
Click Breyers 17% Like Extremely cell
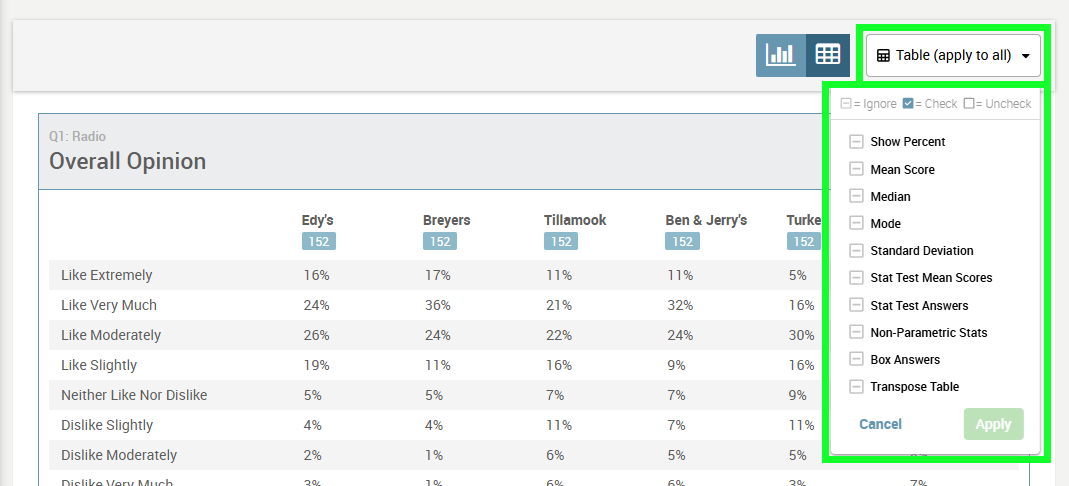437,275
